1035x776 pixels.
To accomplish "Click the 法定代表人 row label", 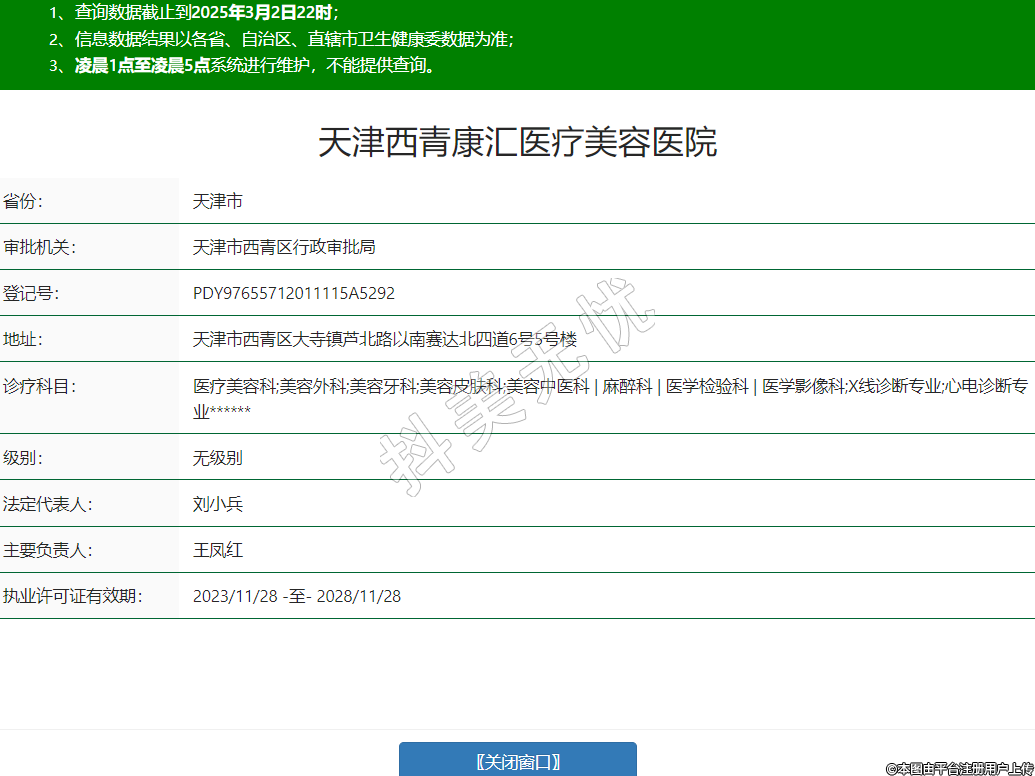I will 47,504.
